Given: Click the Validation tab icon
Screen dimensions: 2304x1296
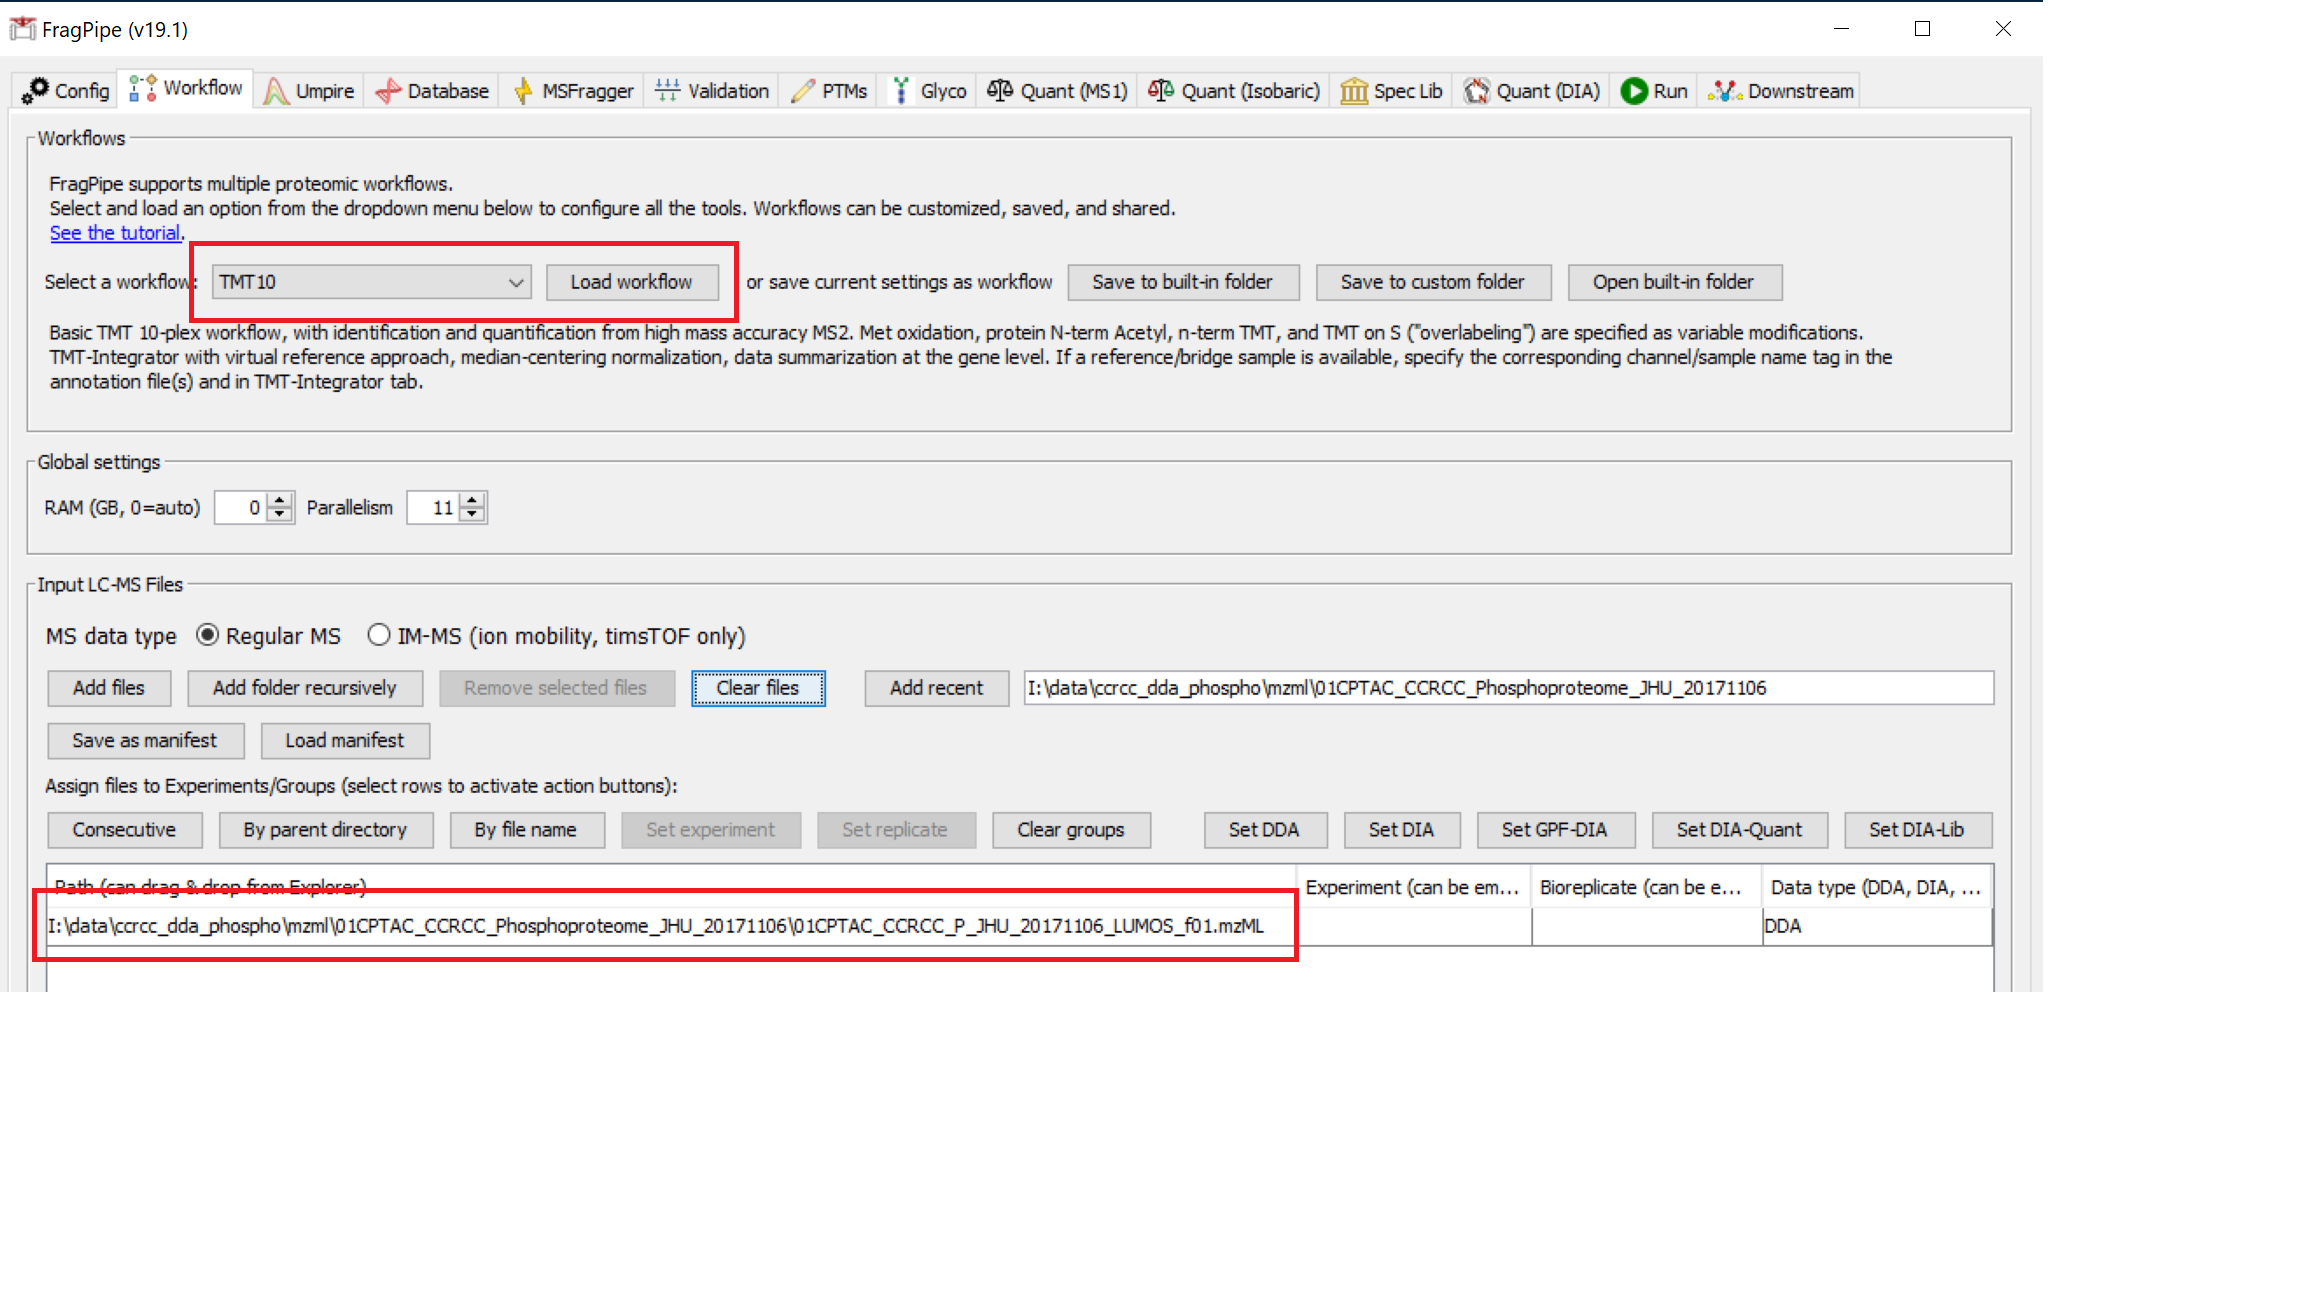Looking at the screenshot, I should [667, 91].
